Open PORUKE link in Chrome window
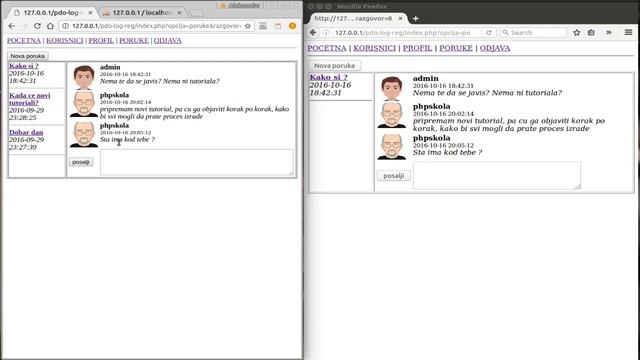Viewport: 640px width, 360px height. coord(134,40)
